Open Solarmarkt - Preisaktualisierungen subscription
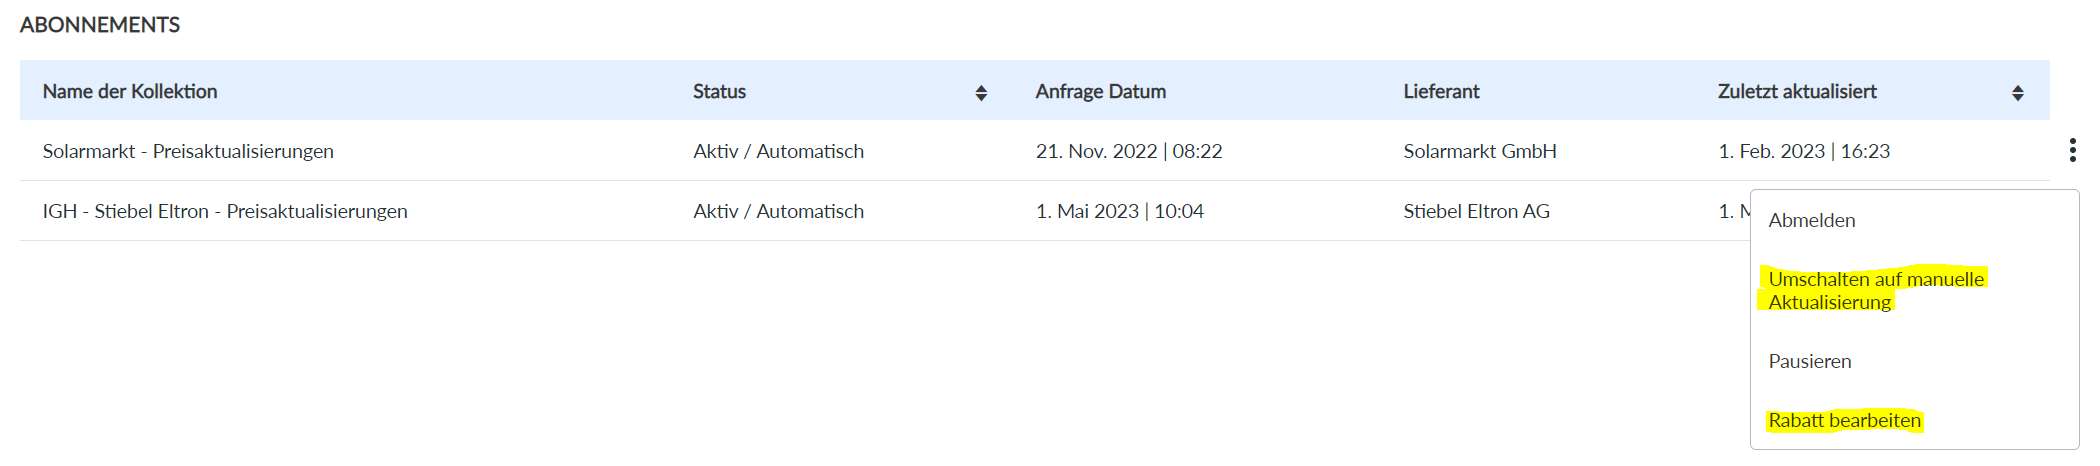The image size is (2100, 466). [188, 151]
